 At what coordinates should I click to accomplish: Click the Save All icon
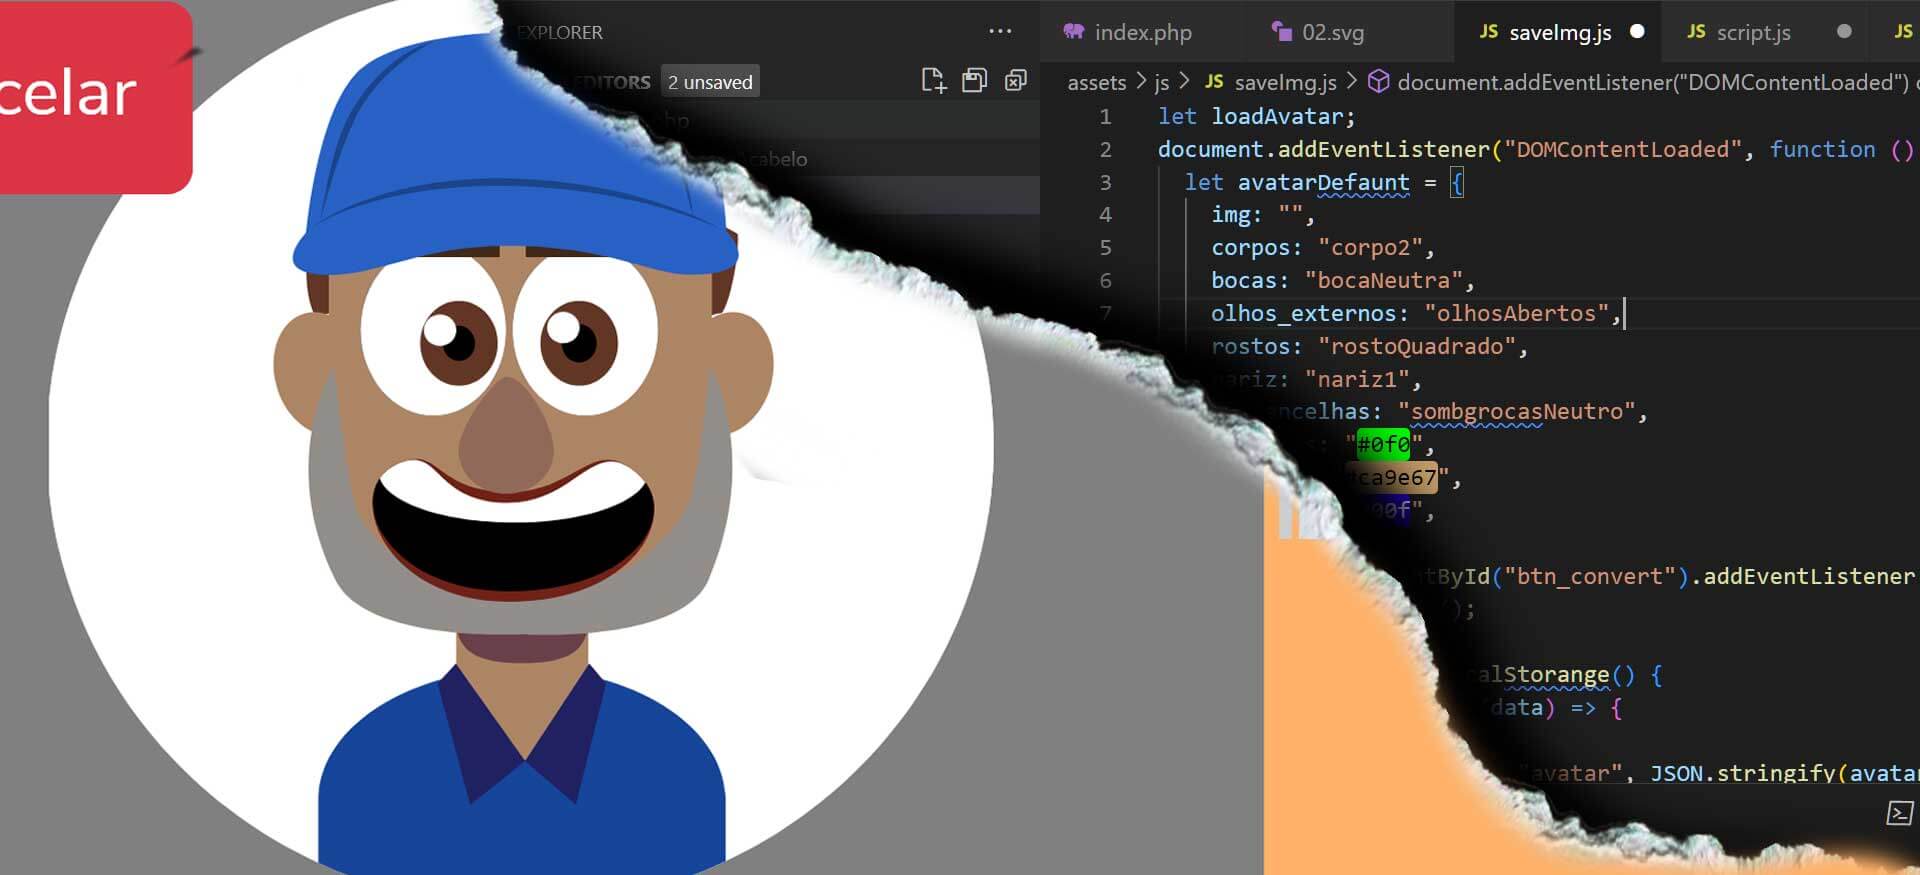[x=974, y=81]
